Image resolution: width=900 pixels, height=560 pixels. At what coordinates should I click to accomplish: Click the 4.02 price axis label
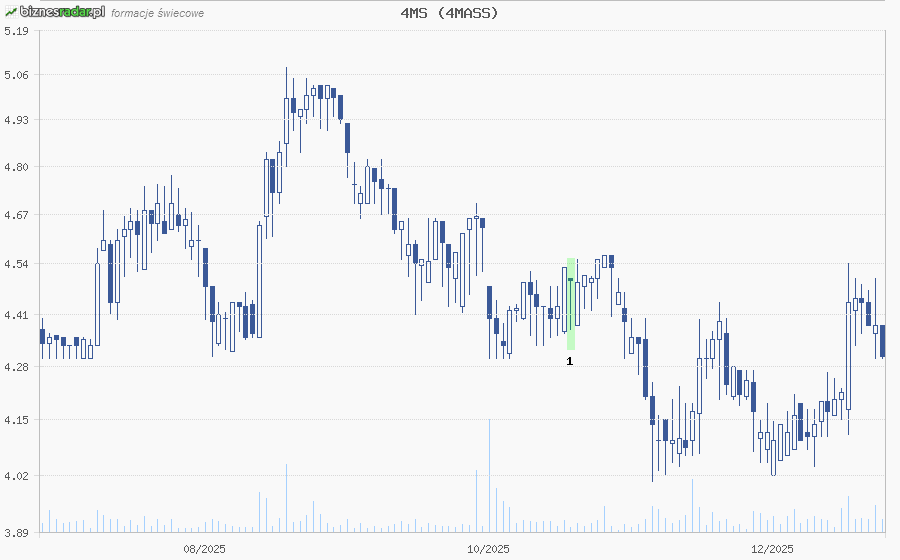[15, 476]
